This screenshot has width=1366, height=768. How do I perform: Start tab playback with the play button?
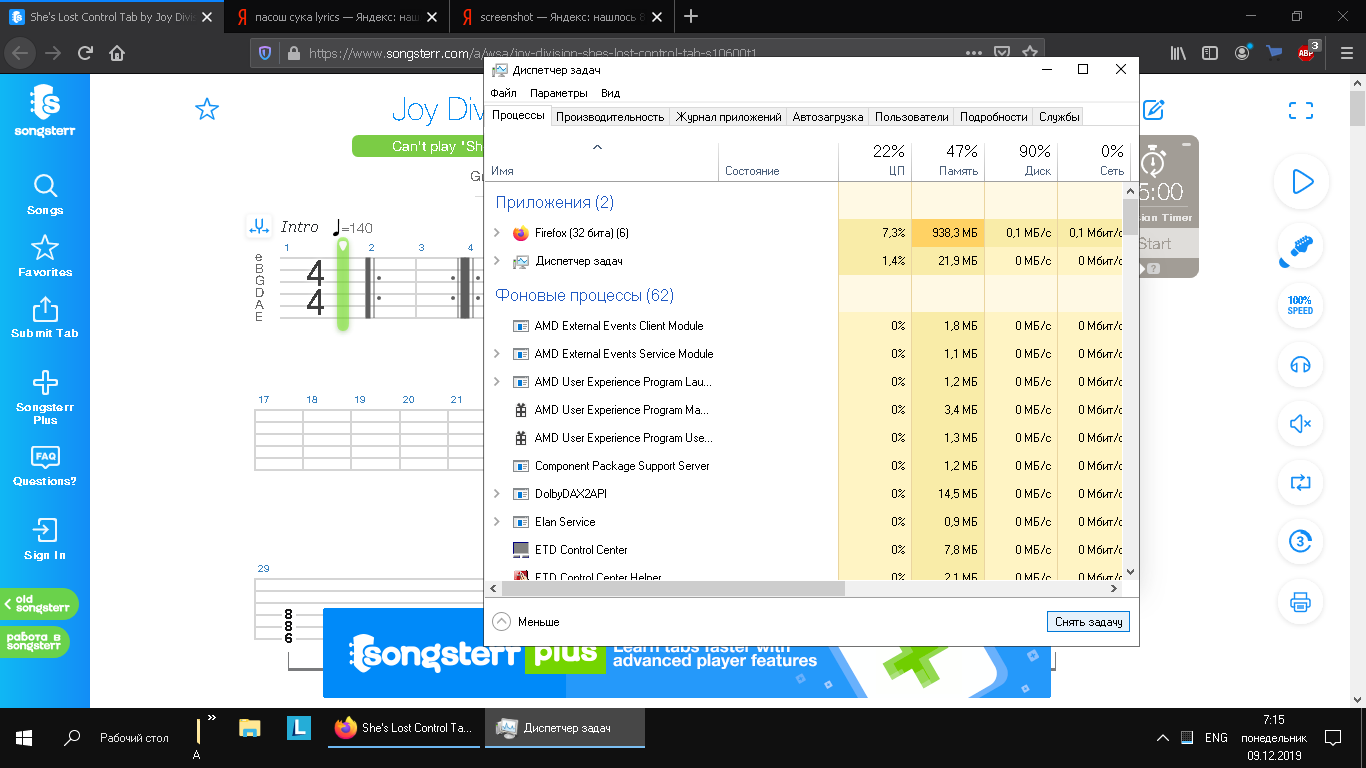[1300, 182]
